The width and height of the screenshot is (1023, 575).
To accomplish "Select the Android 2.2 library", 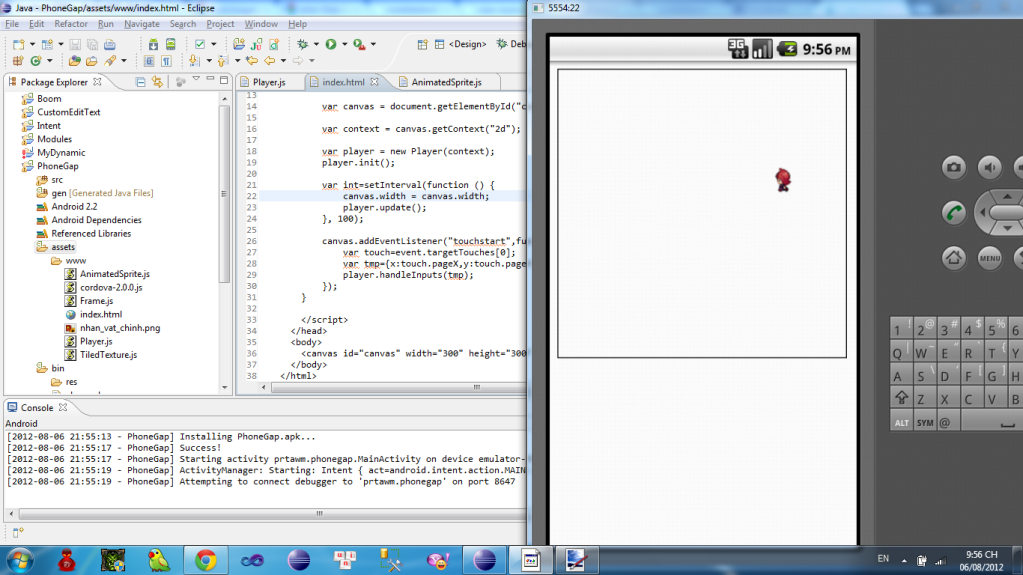I will pos(74,206).
